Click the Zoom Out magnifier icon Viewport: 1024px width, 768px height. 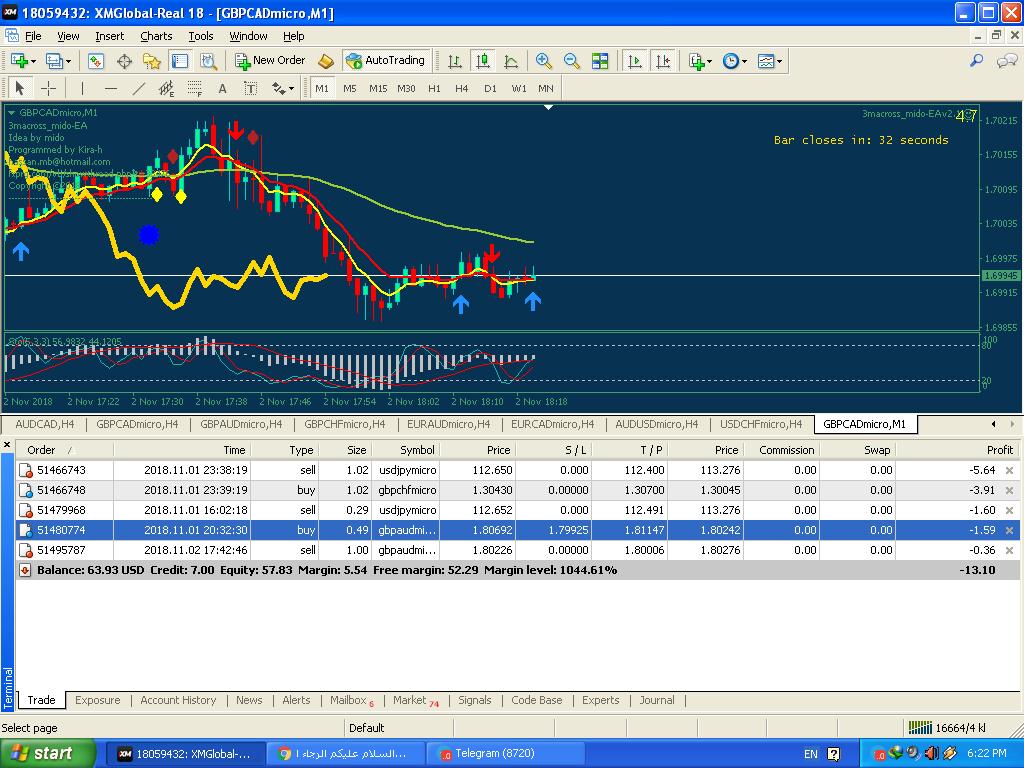[572, 61]
